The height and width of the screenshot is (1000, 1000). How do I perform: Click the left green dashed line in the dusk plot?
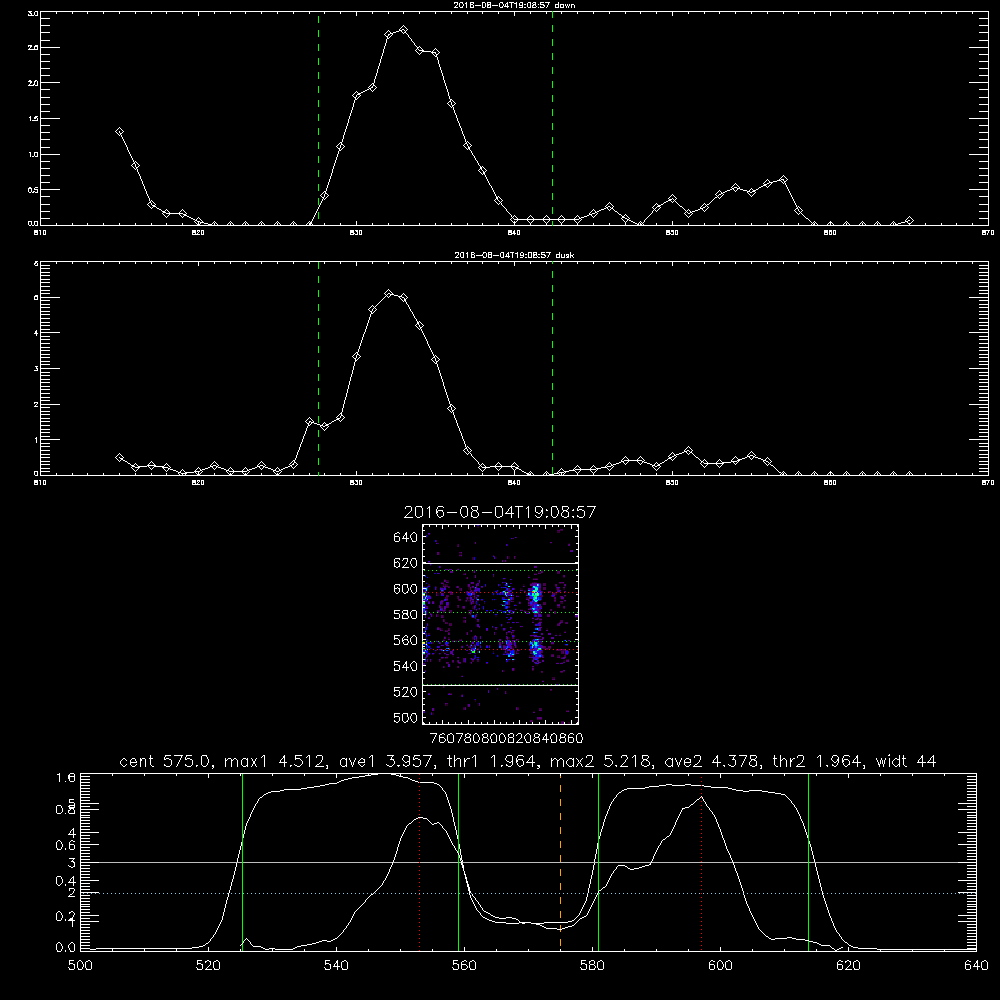[x=318, y=368]
